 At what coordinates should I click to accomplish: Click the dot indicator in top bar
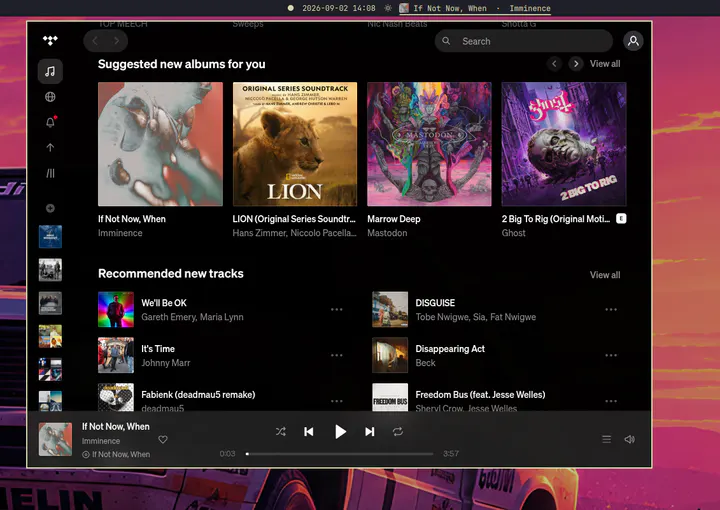click(x=290, y=8)
